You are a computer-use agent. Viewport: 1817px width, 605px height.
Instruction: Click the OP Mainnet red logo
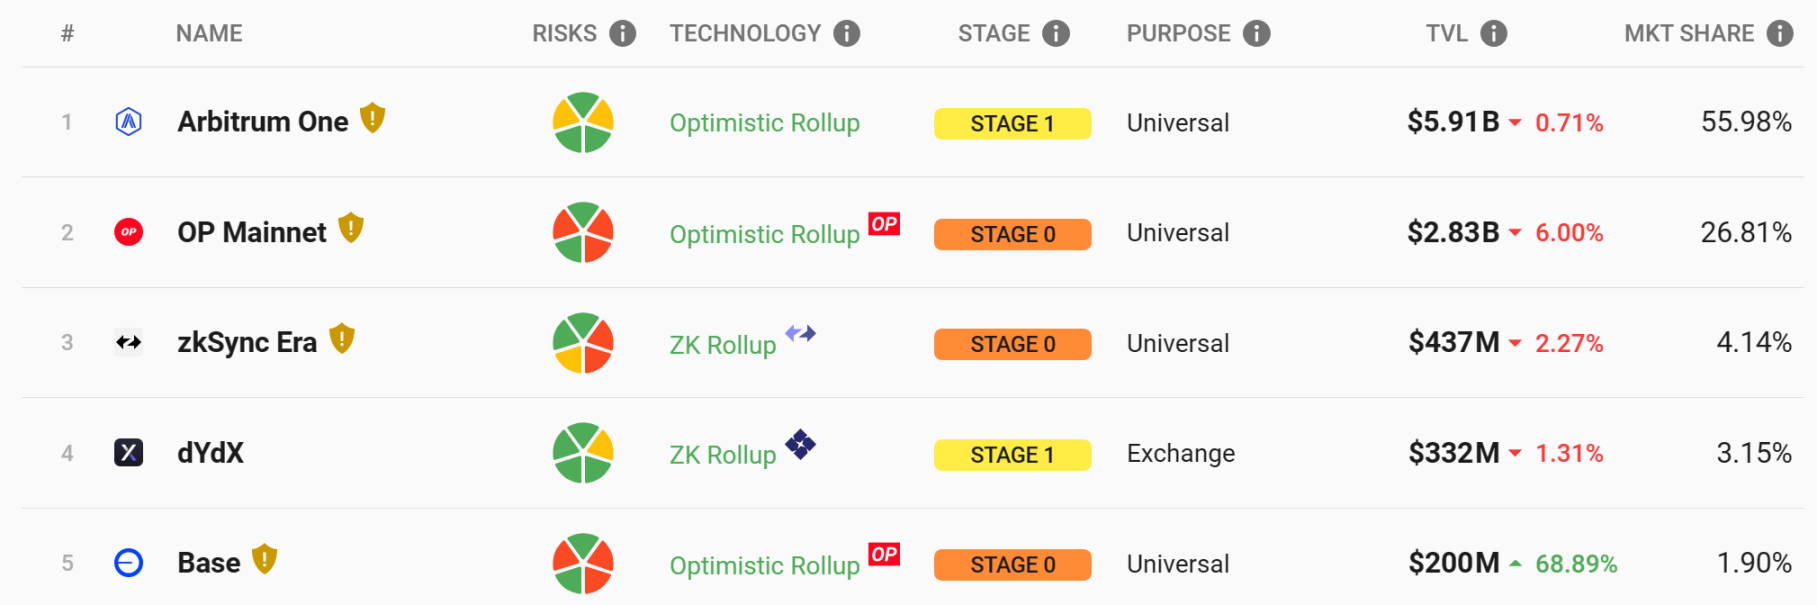pos(129,232)
